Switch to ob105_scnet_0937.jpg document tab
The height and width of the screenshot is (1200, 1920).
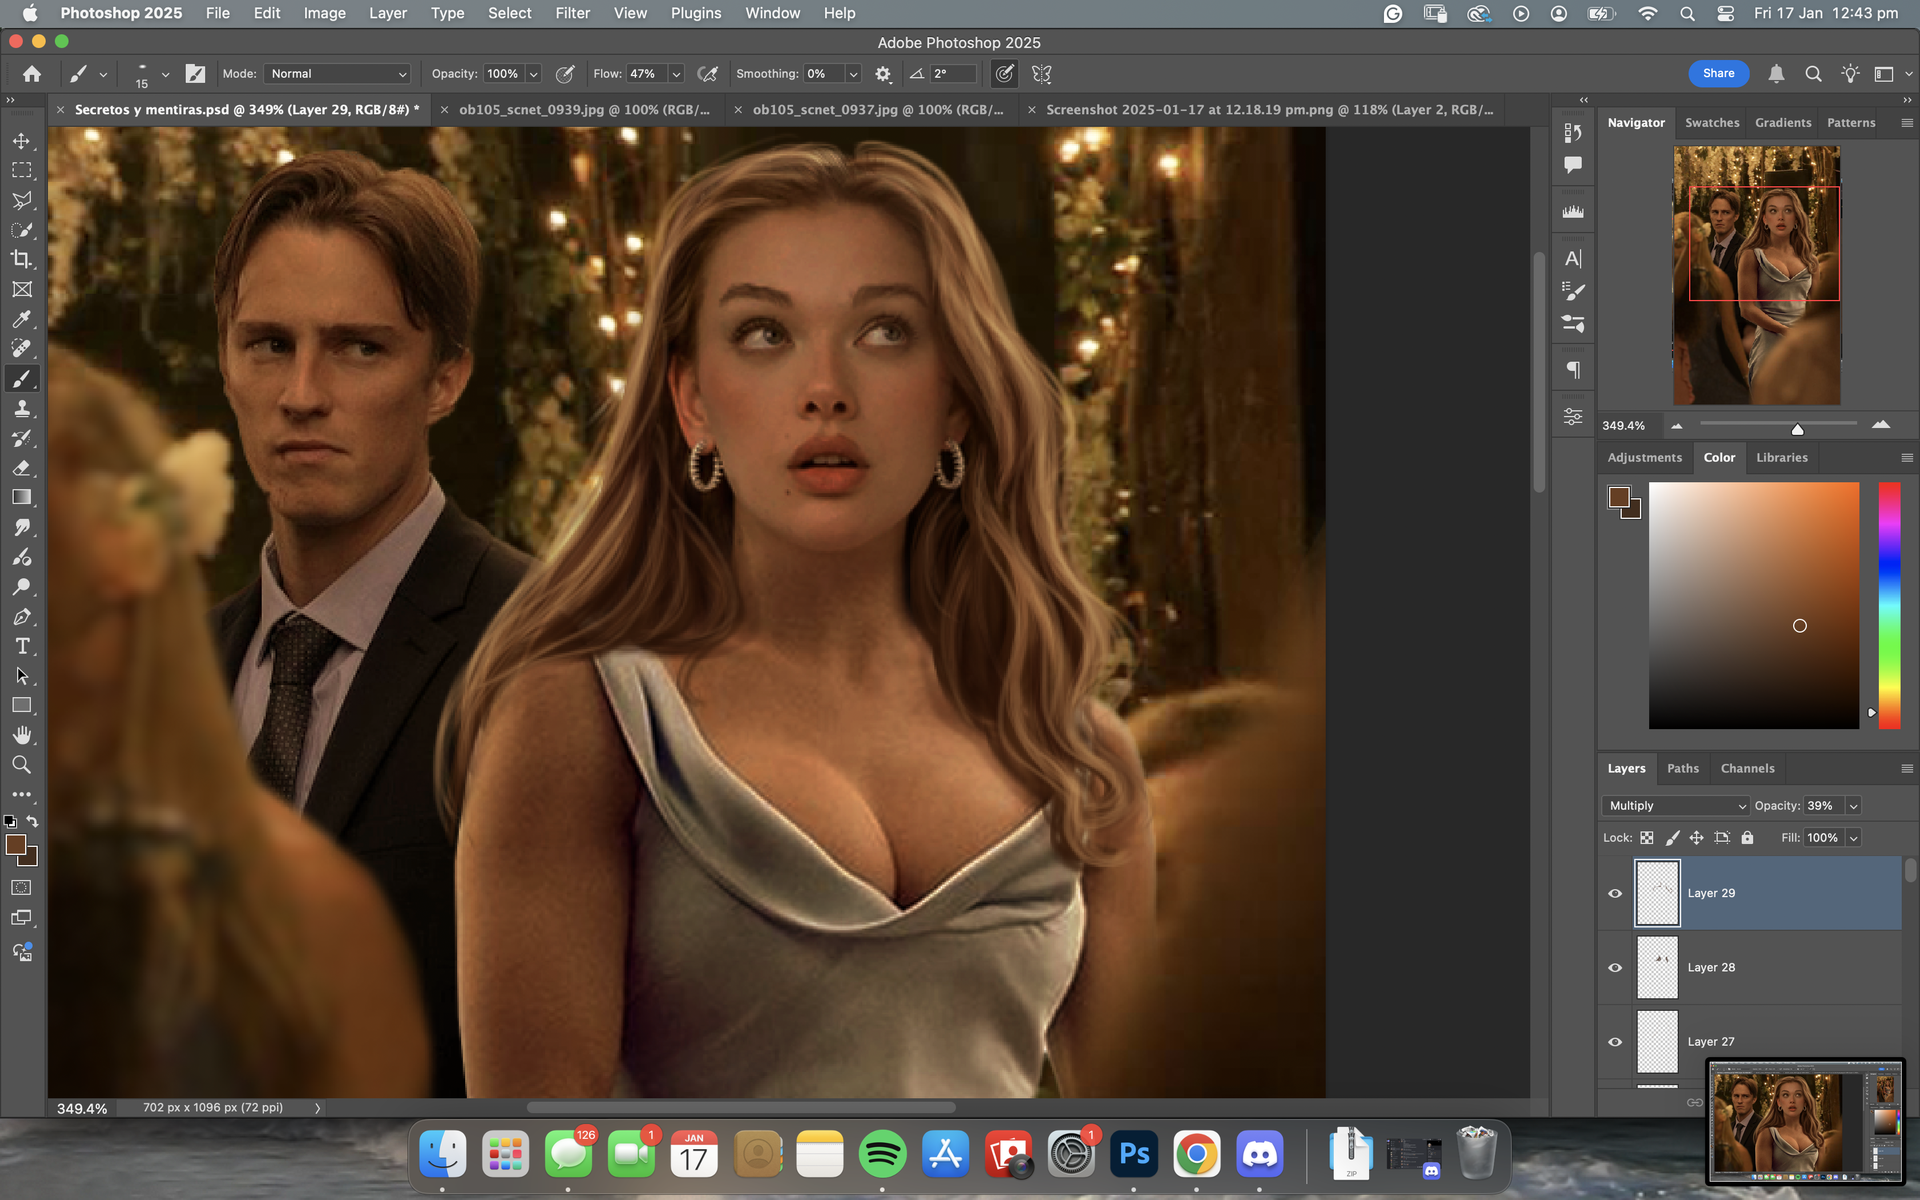click(876, 110)
